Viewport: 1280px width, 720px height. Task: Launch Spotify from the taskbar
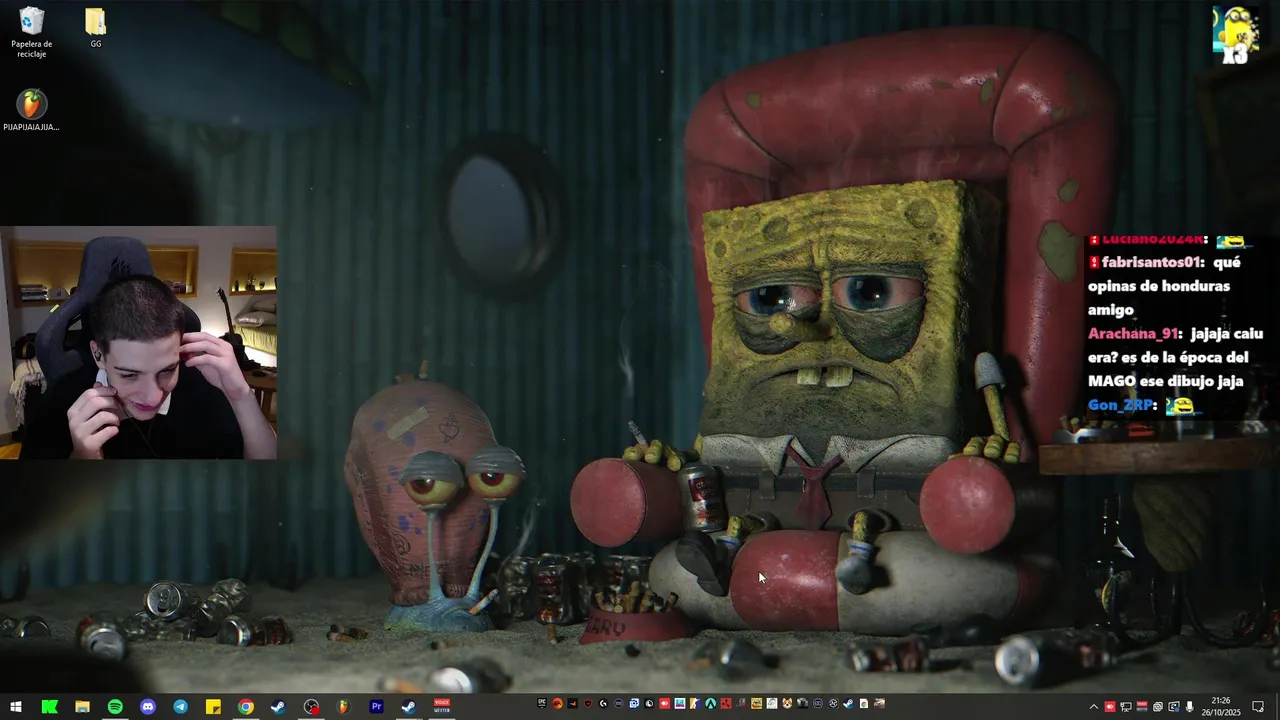pyautogui.click(x=115, y=707)
